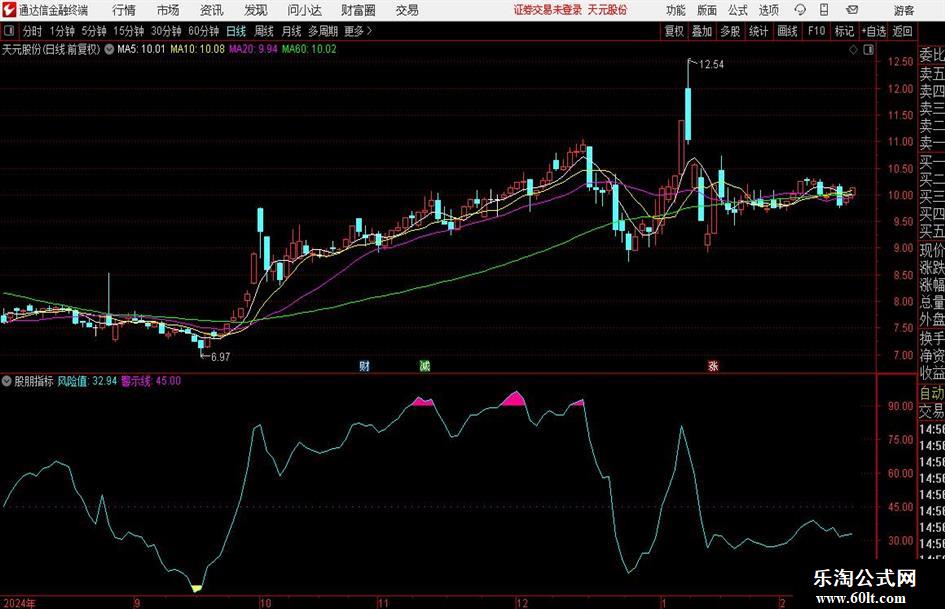
Task: Click the 标记 mark button
Action: pos(844,31)
